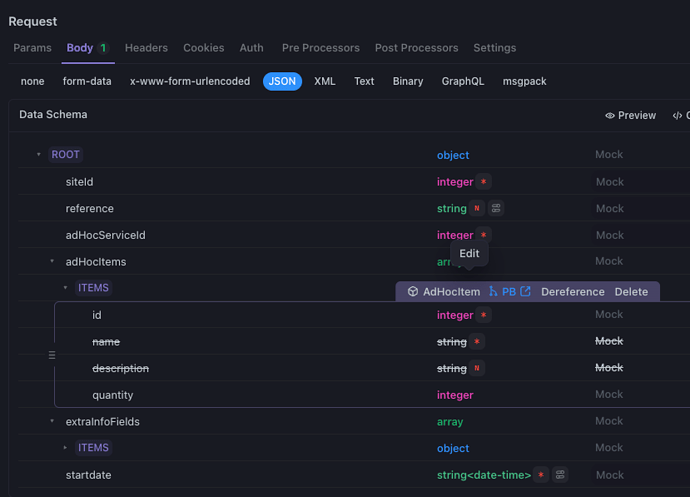Click the required asterisk badge on siteId
The width and height of the screenshot is (690, 497).
coord(484,182)
